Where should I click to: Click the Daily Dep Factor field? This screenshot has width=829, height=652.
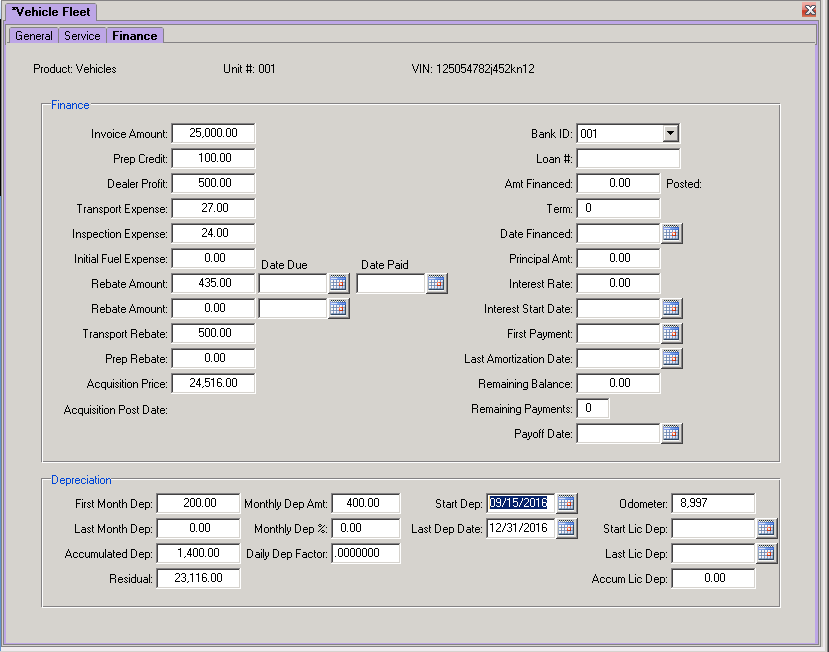(366, 553)
